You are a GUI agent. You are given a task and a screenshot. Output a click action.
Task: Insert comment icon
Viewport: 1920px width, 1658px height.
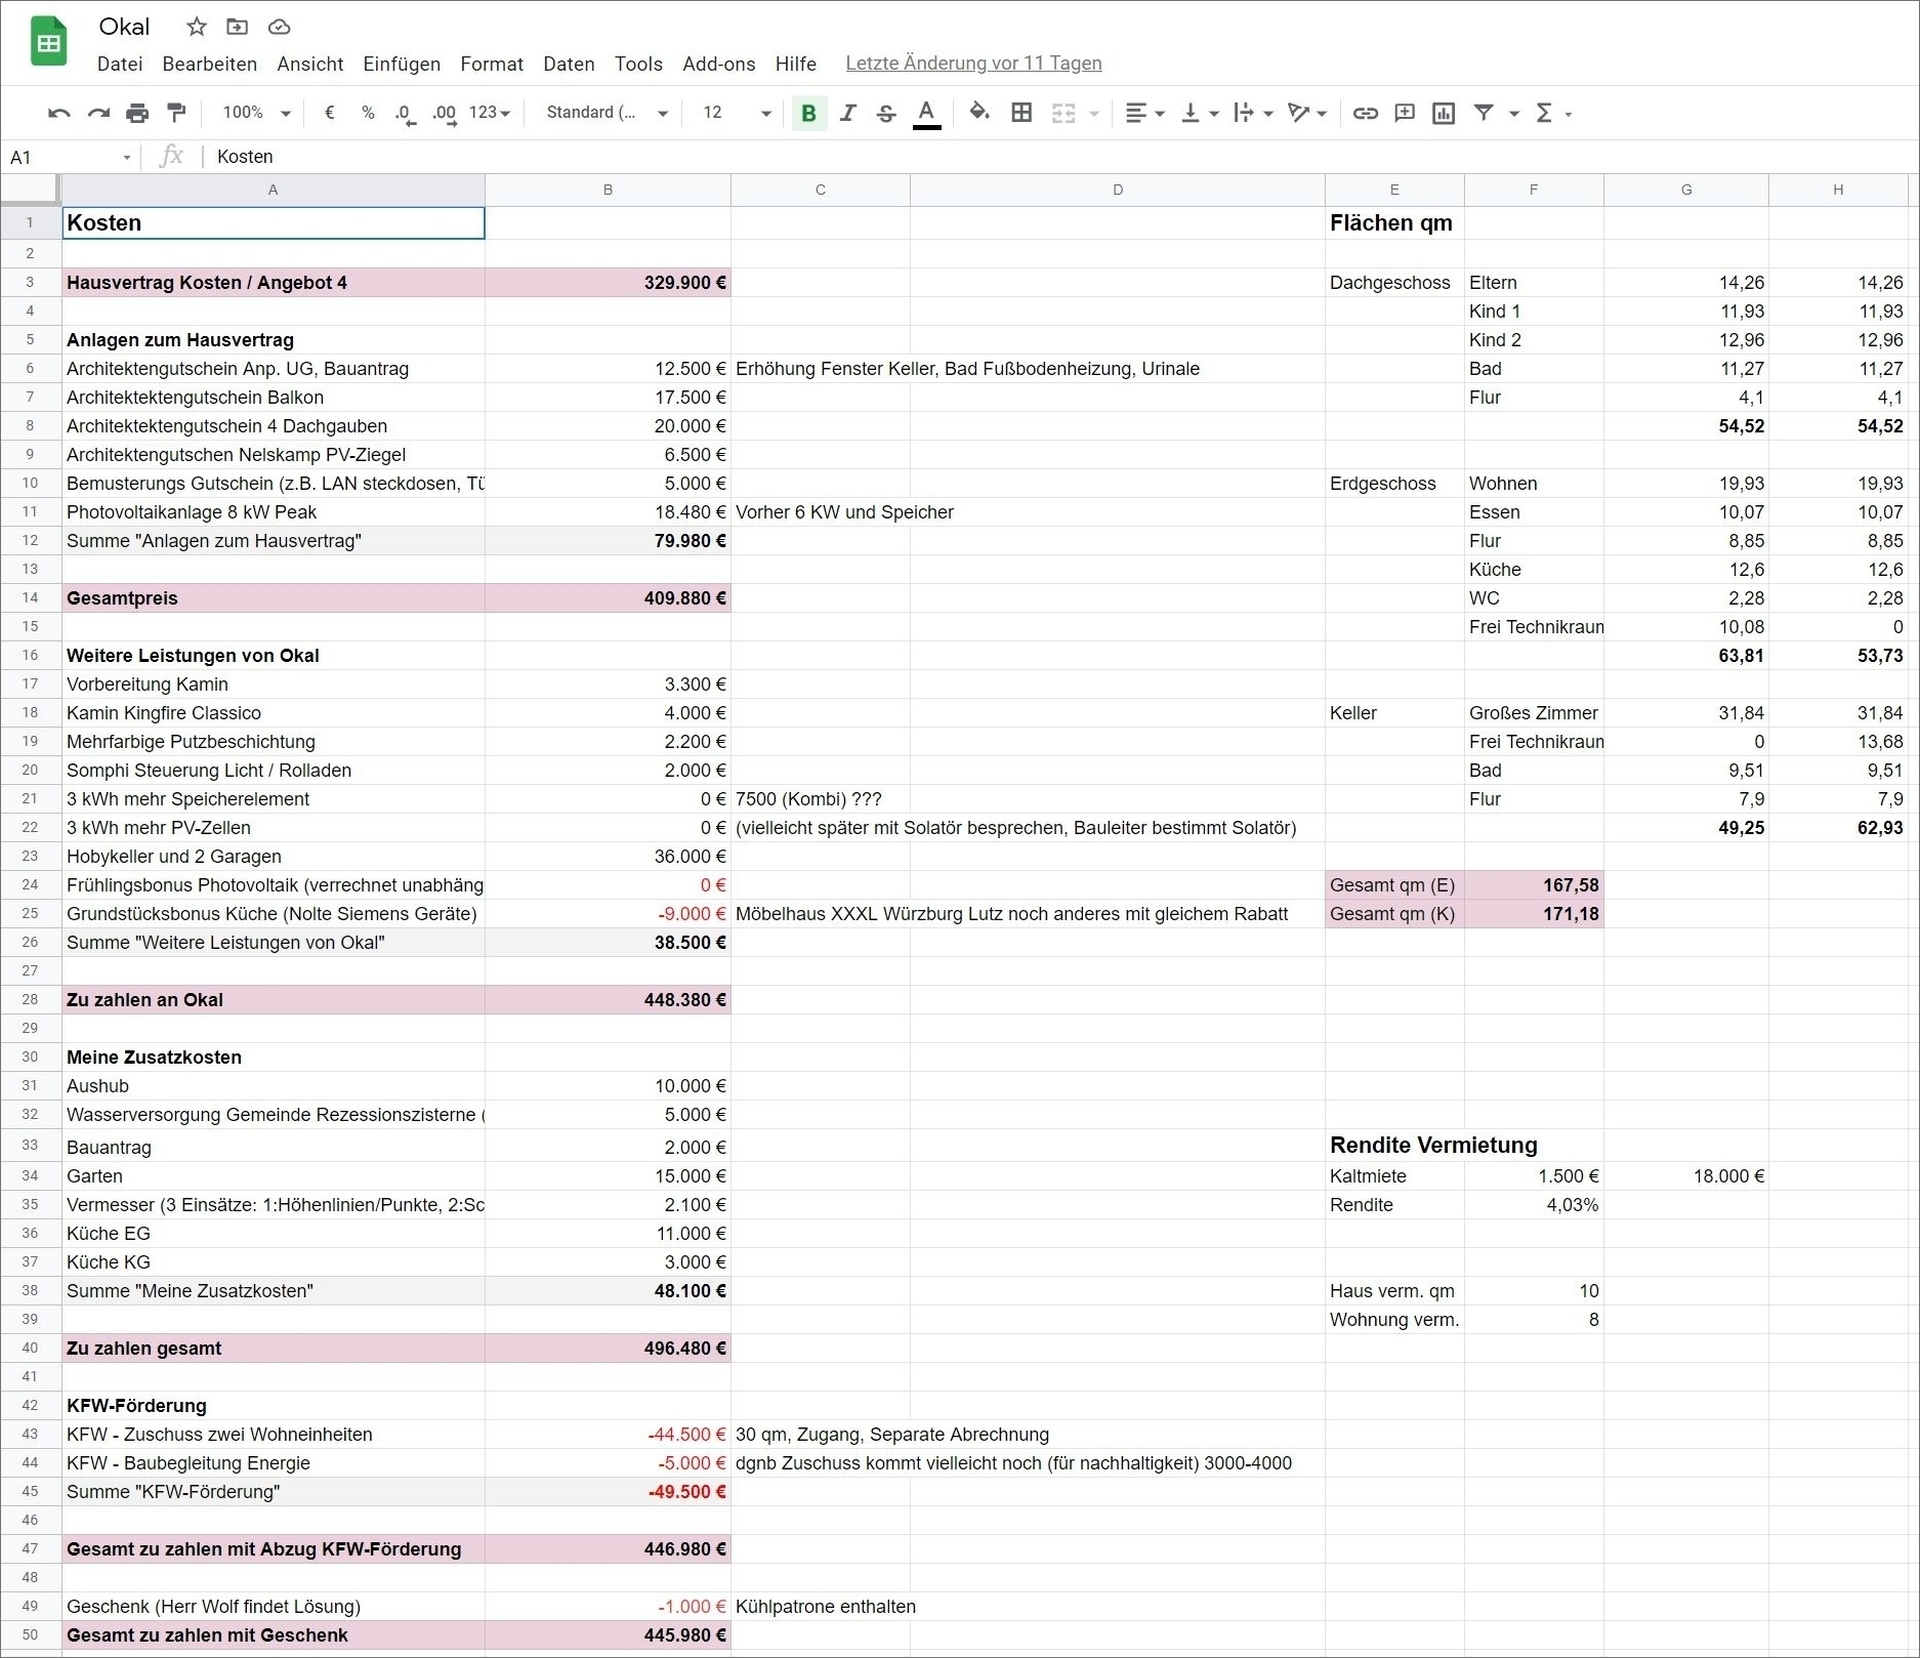1404,113
